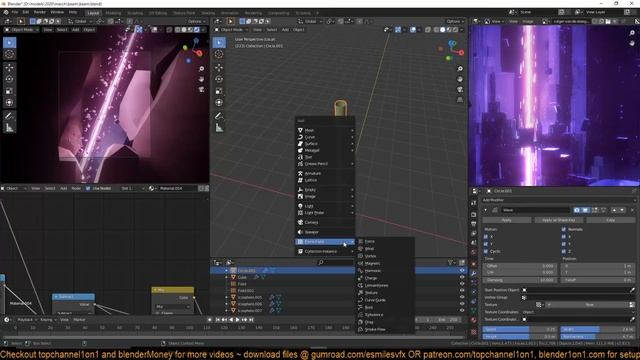This screenshot has height=360, width=640.
Task: Toggle Normals Z checkbox in Wave modifier
Action: pyautogui.click(x=564, y=251)
